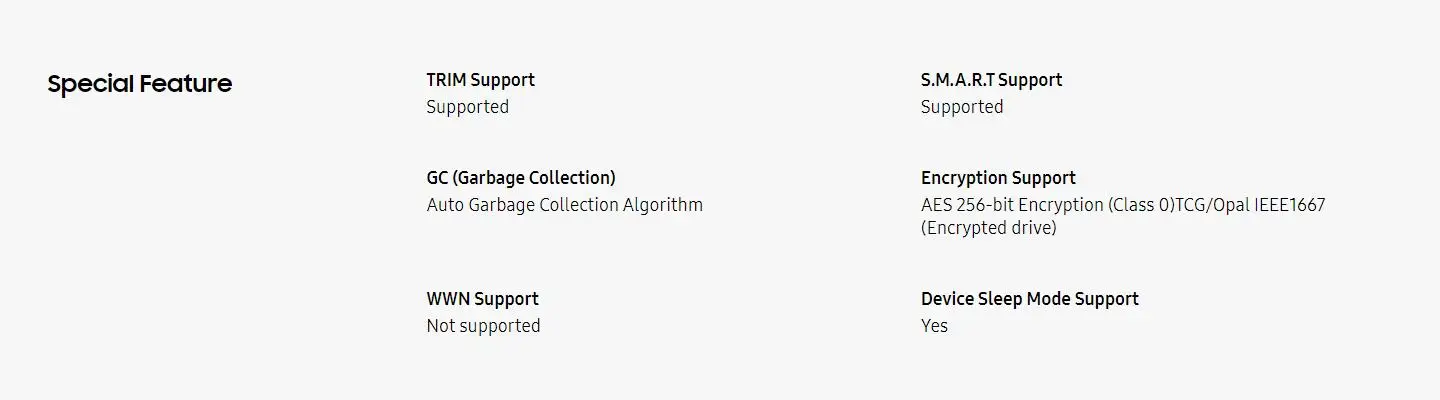The width and height of the screenshot is (1440, 400).
Task: Select the AES 256-bit Encryption text
Action: 1012,205
